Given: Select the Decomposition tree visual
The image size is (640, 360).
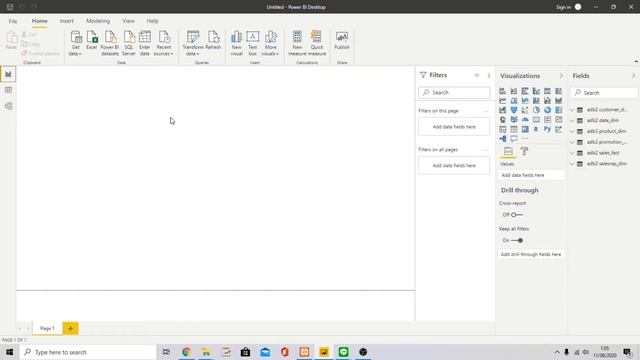Looking at the screenshot, I should 502,139.
